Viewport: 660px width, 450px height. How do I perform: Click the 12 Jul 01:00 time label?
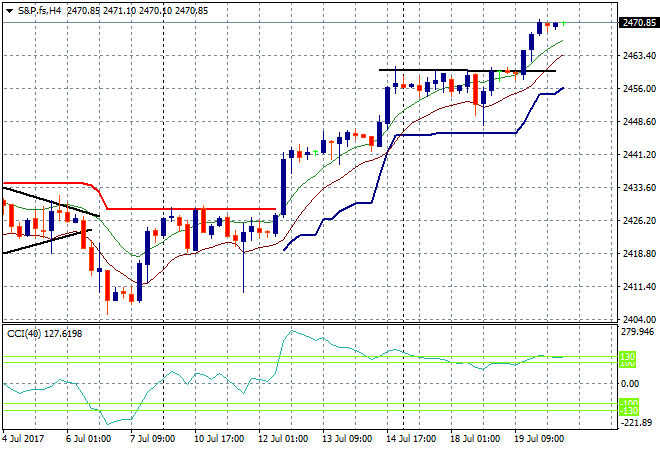283,439
